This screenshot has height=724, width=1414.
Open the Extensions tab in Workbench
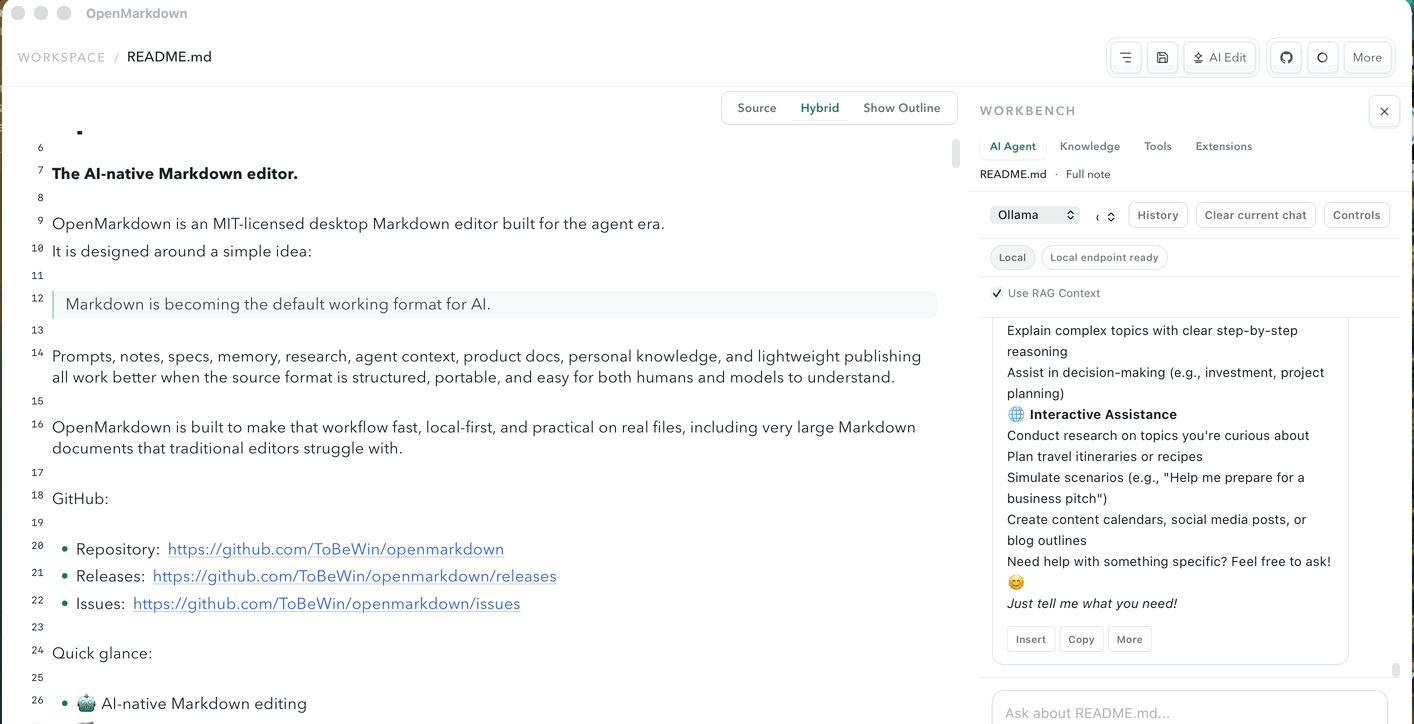click(1223, 146)
